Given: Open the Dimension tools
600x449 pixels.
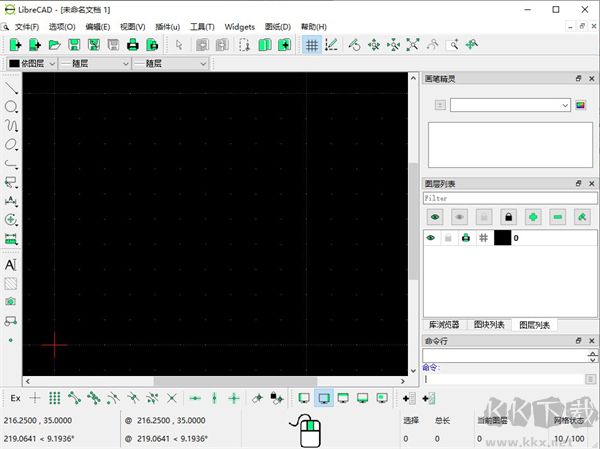Looking at the screenshot, I should [x=11, y=201].
